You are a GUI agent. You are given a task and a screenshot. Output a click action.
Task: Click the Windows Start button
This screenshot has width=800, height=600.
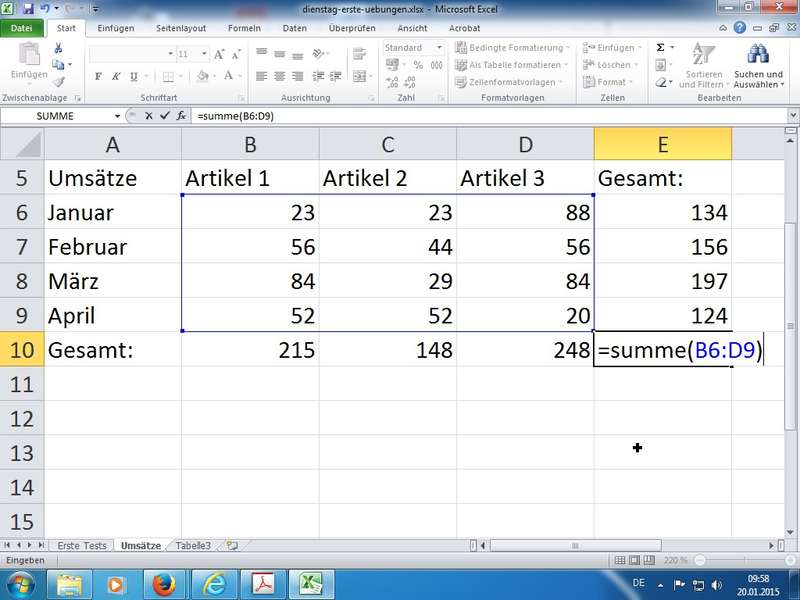[20, 583]
